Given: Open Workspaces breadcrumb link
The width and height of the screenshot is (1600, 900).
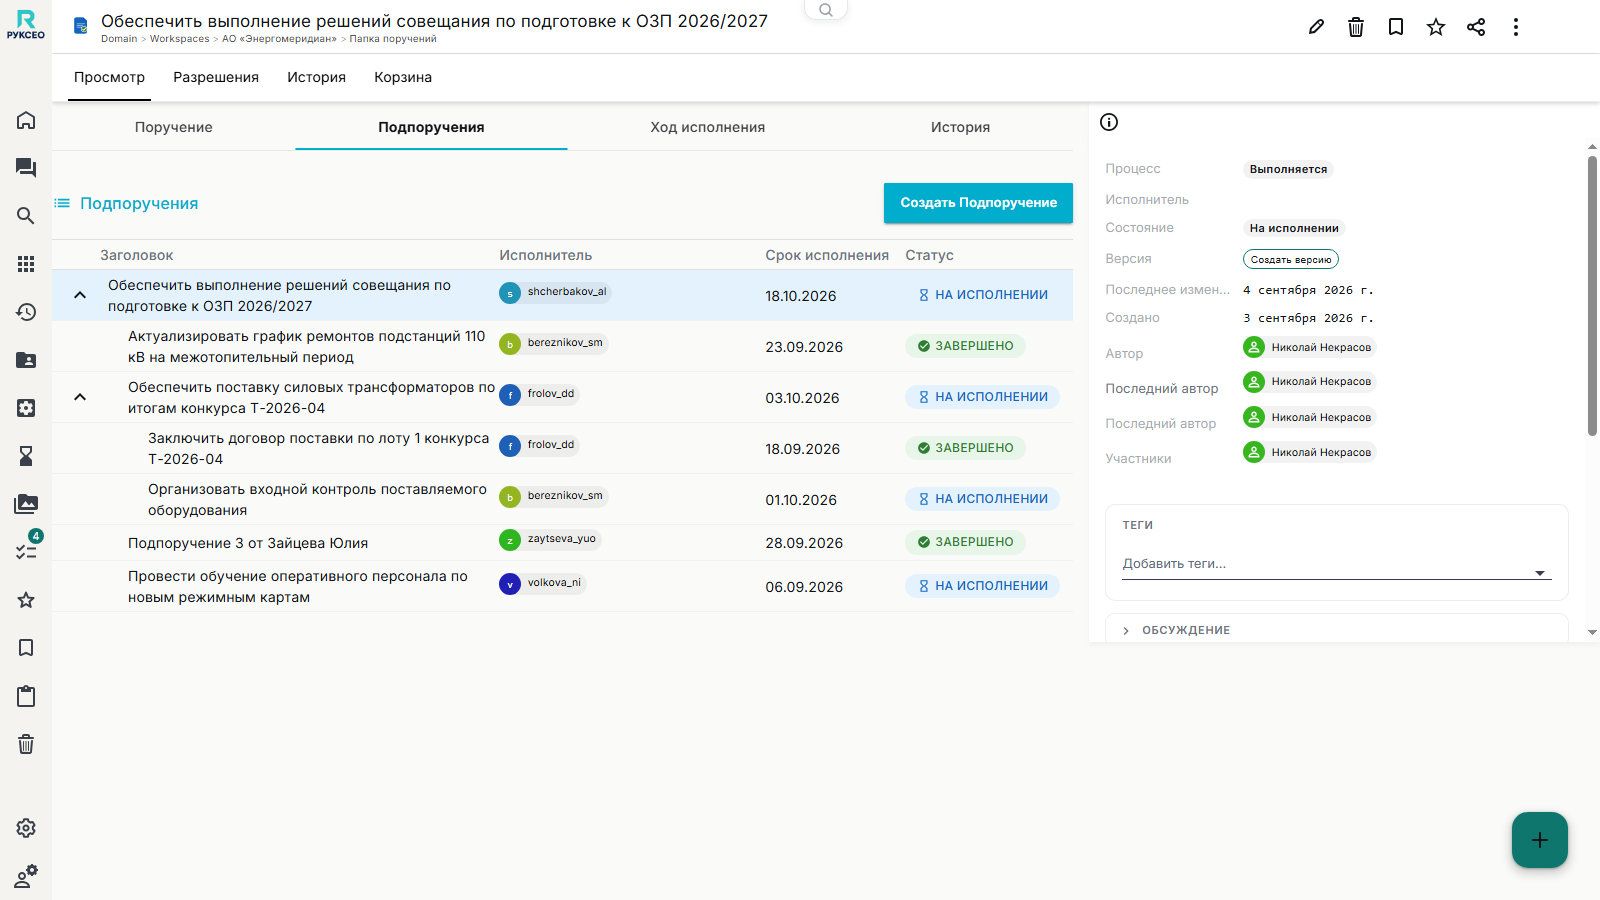Looking at the screenshot, I should tap(180, 39).
